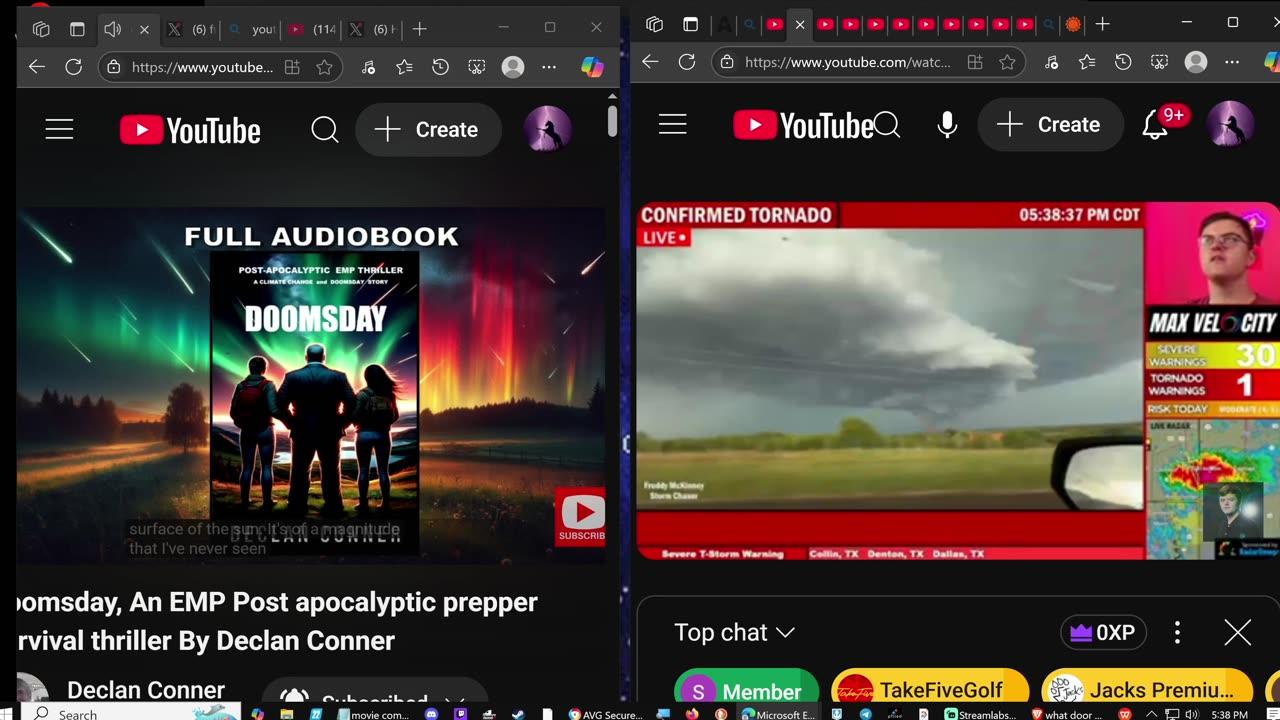Screen dimensions: 1280x720
Task: Close active tab in right browser
Action: click(x=800, y=24)
